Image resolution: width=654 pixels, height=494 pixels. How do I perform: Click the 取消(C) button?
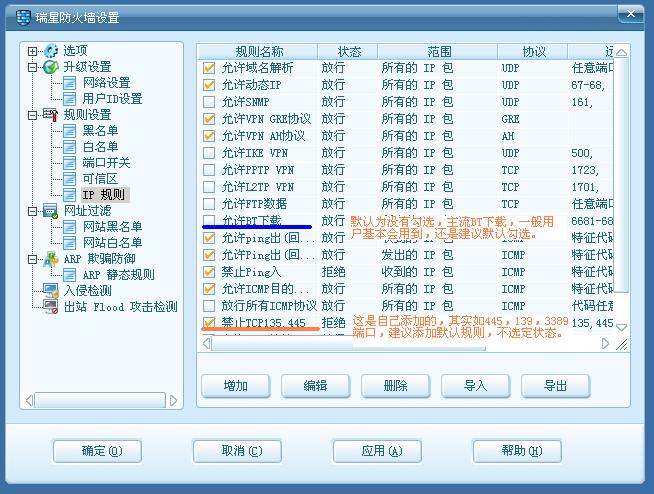tap(237, 451)
